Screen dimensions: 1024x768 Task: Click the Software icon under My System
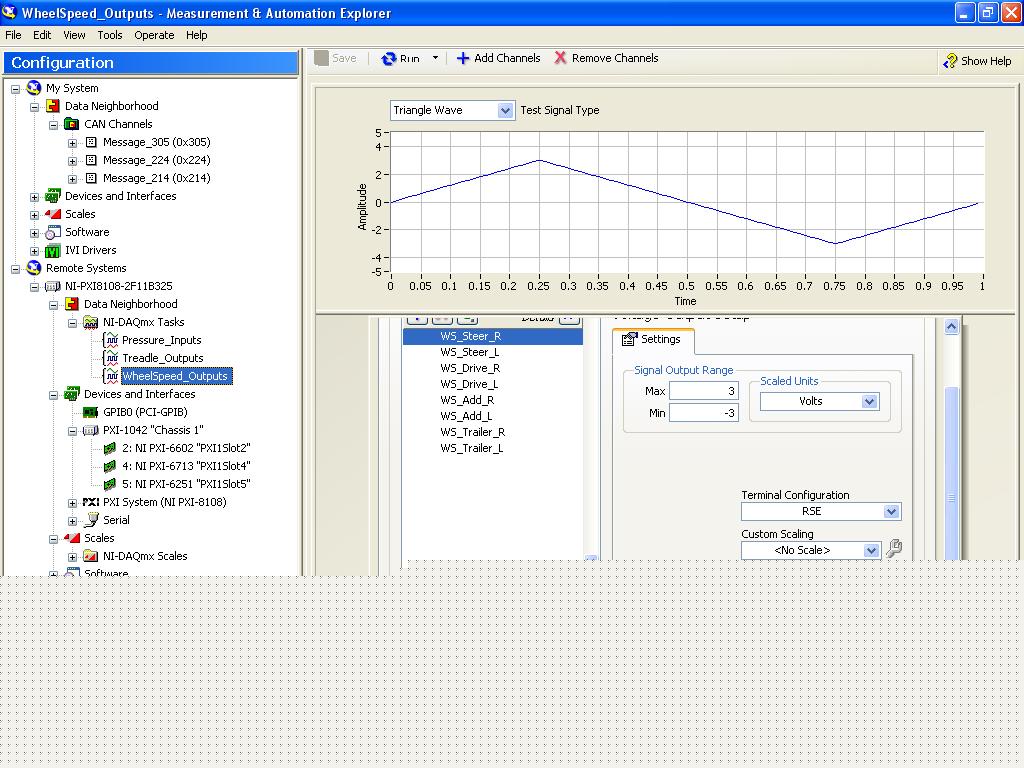(53, 232)
